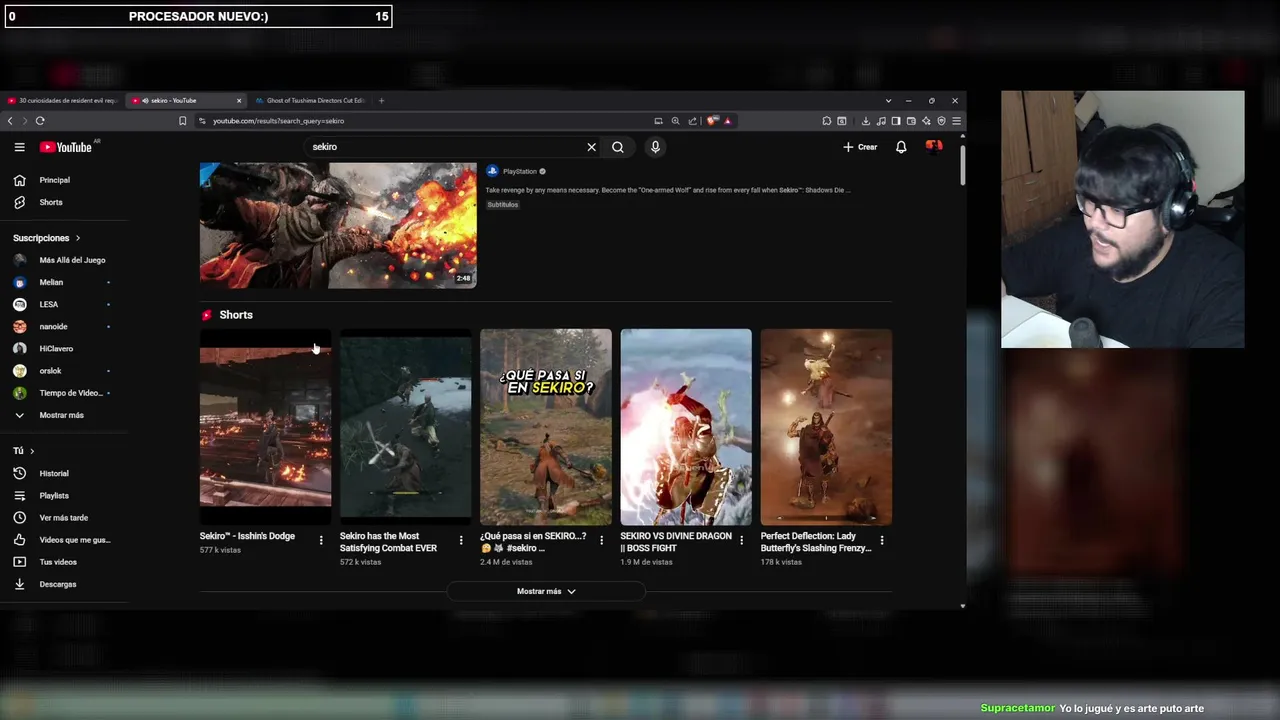This screenshot has width=1280, height=720.
Task: Open the extensions puzzle icon
Action: (827, 121)
